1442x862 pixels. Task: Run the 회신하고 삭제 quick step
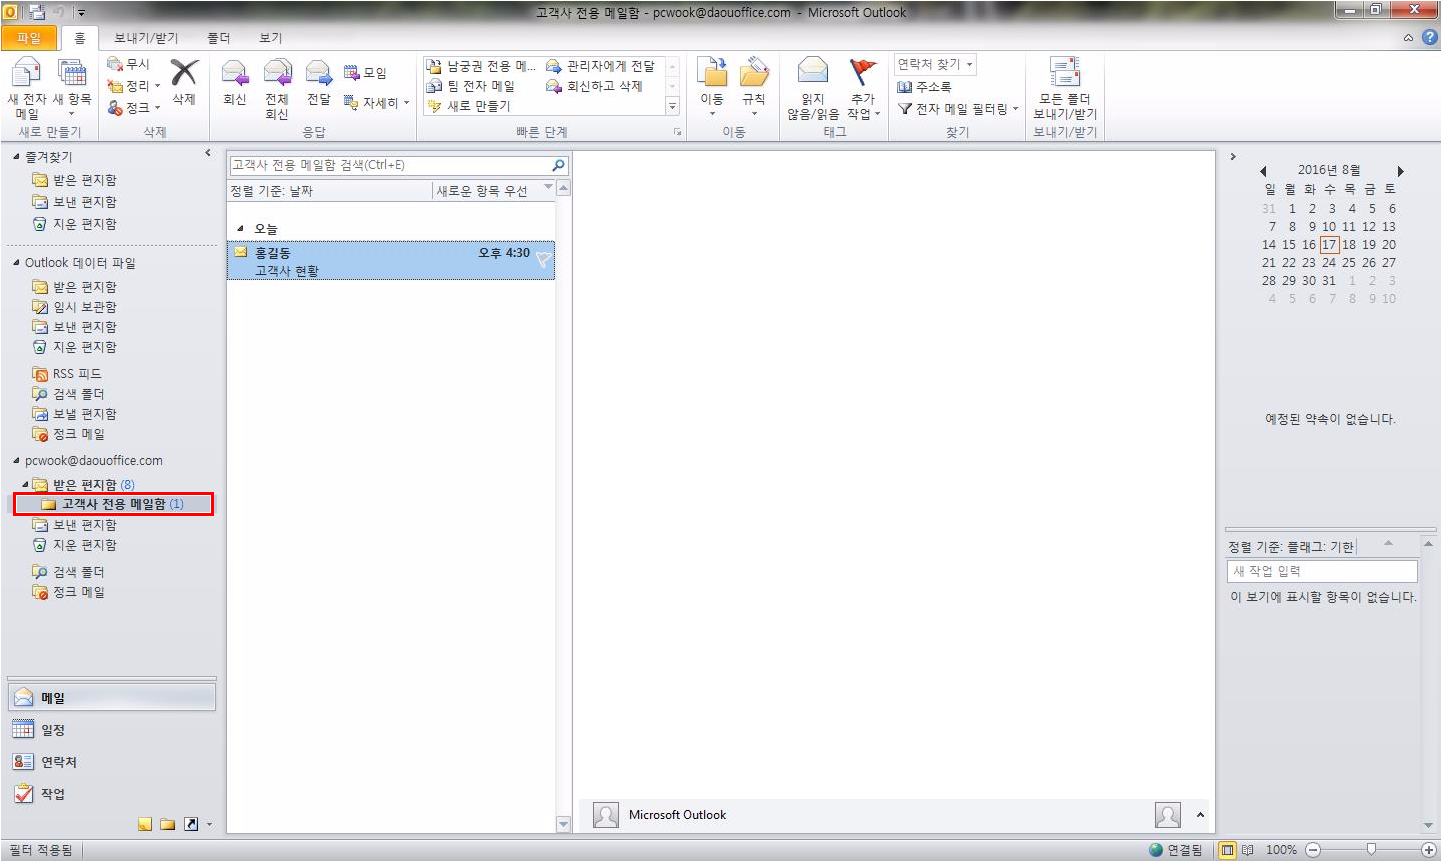click(595, 86)
